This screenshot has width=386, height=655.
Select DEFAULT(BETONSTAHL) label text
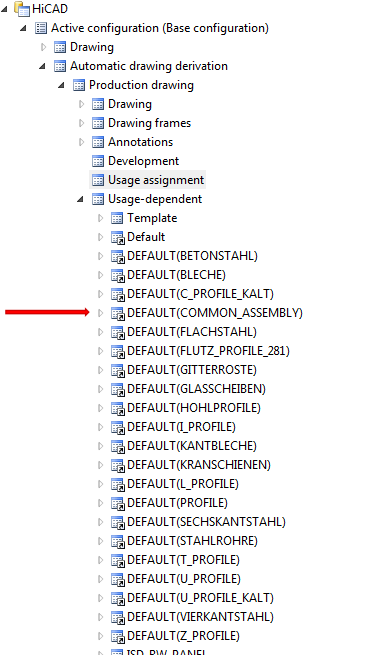(193, 256)
